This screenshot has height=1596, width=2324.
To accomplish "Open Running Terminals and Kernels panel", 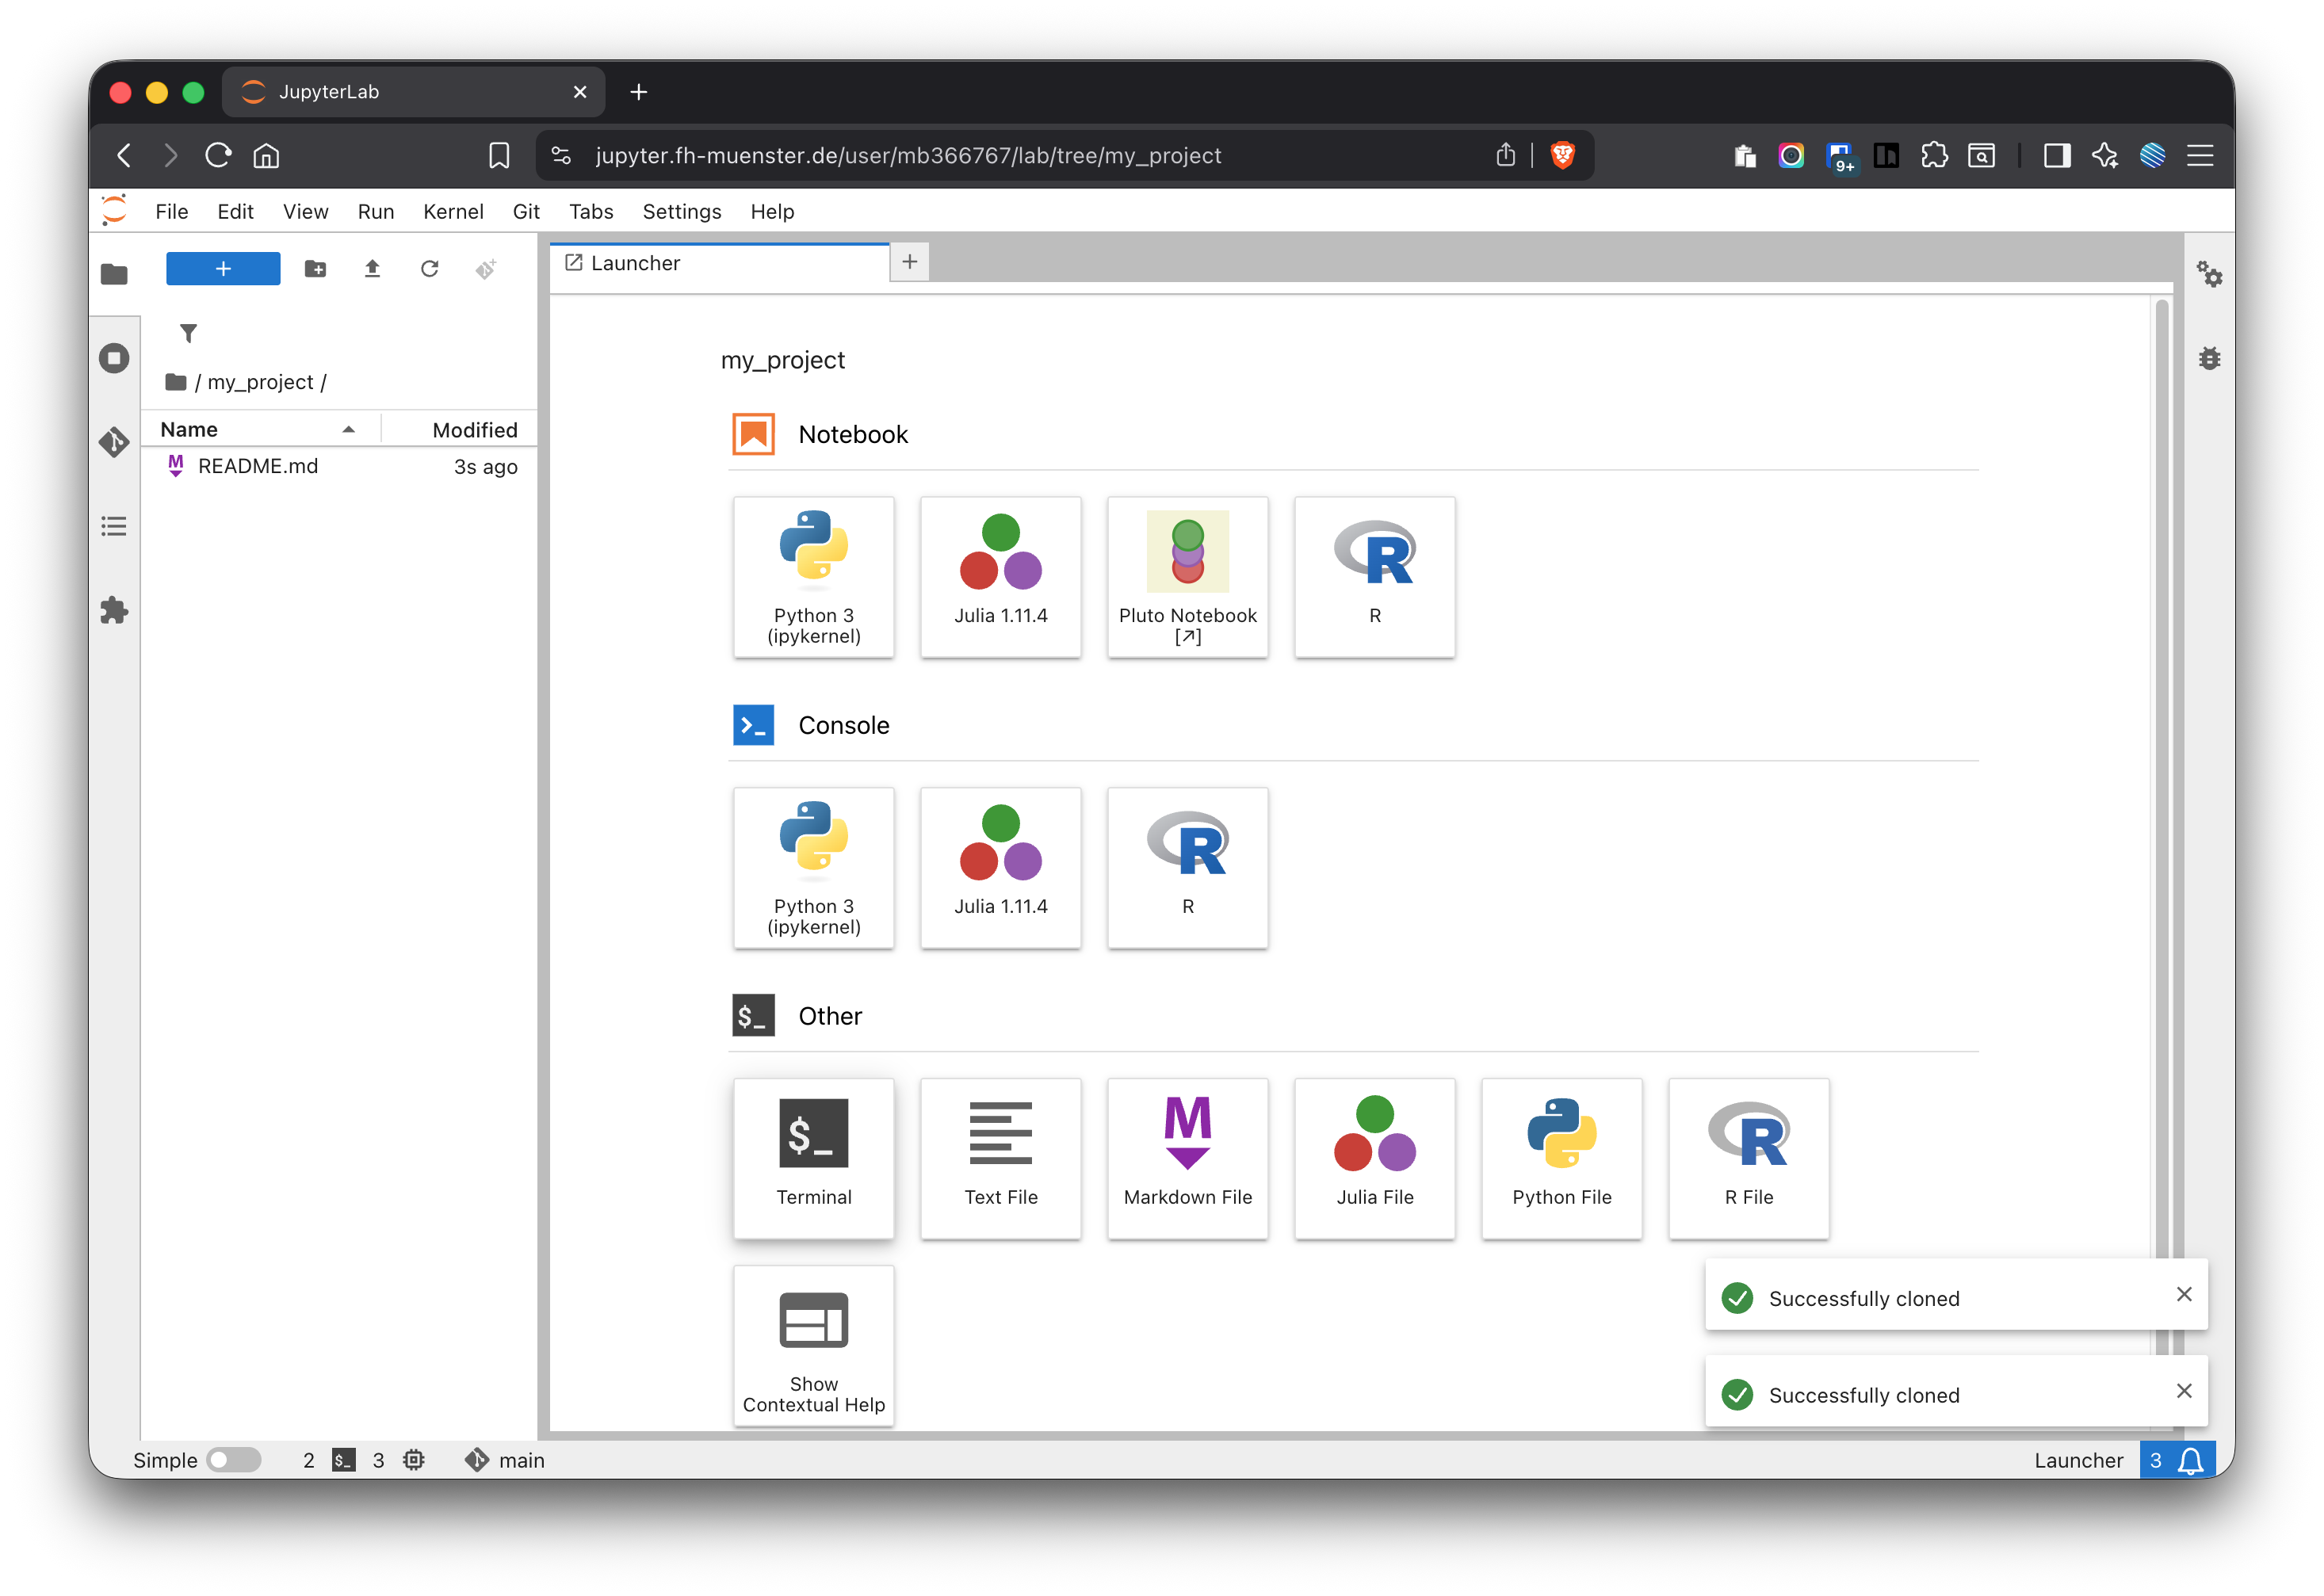I will [x=114, y=358].
